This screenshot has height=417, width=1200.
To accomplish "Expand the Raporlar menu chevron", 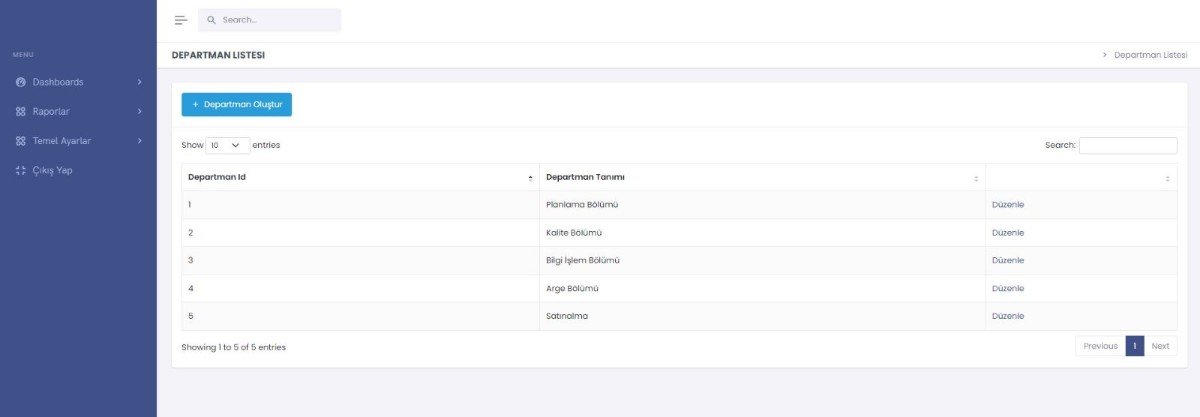I will click(139, 111).
